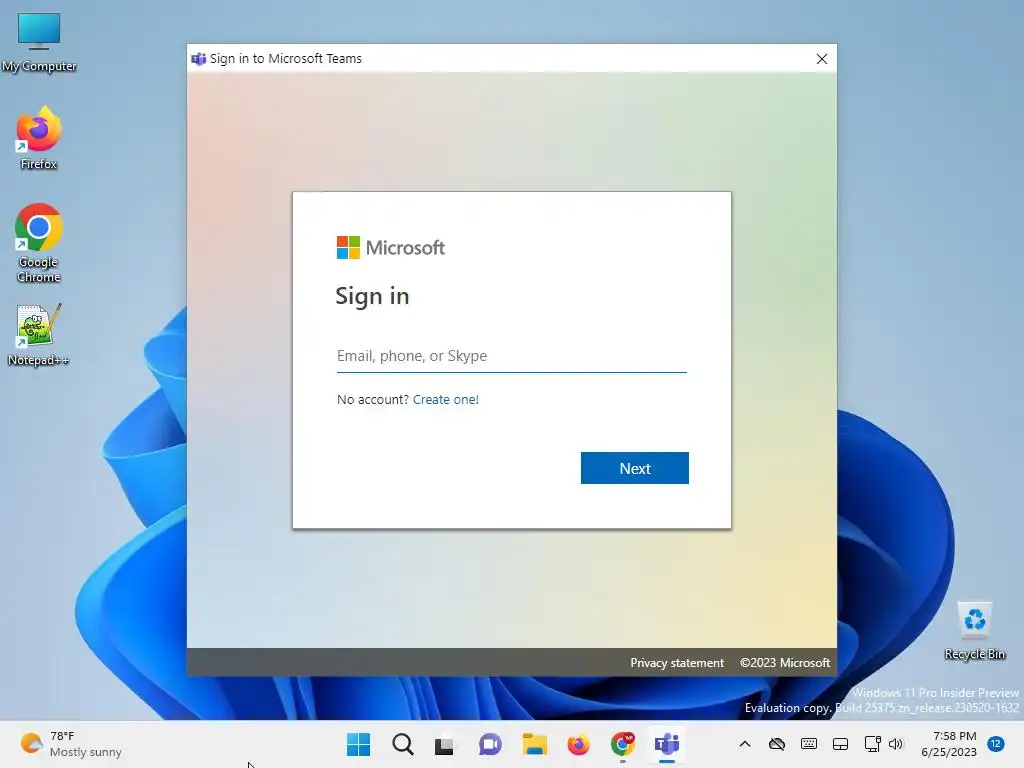Open Google Chrome from the taskbar

[622, 744]
